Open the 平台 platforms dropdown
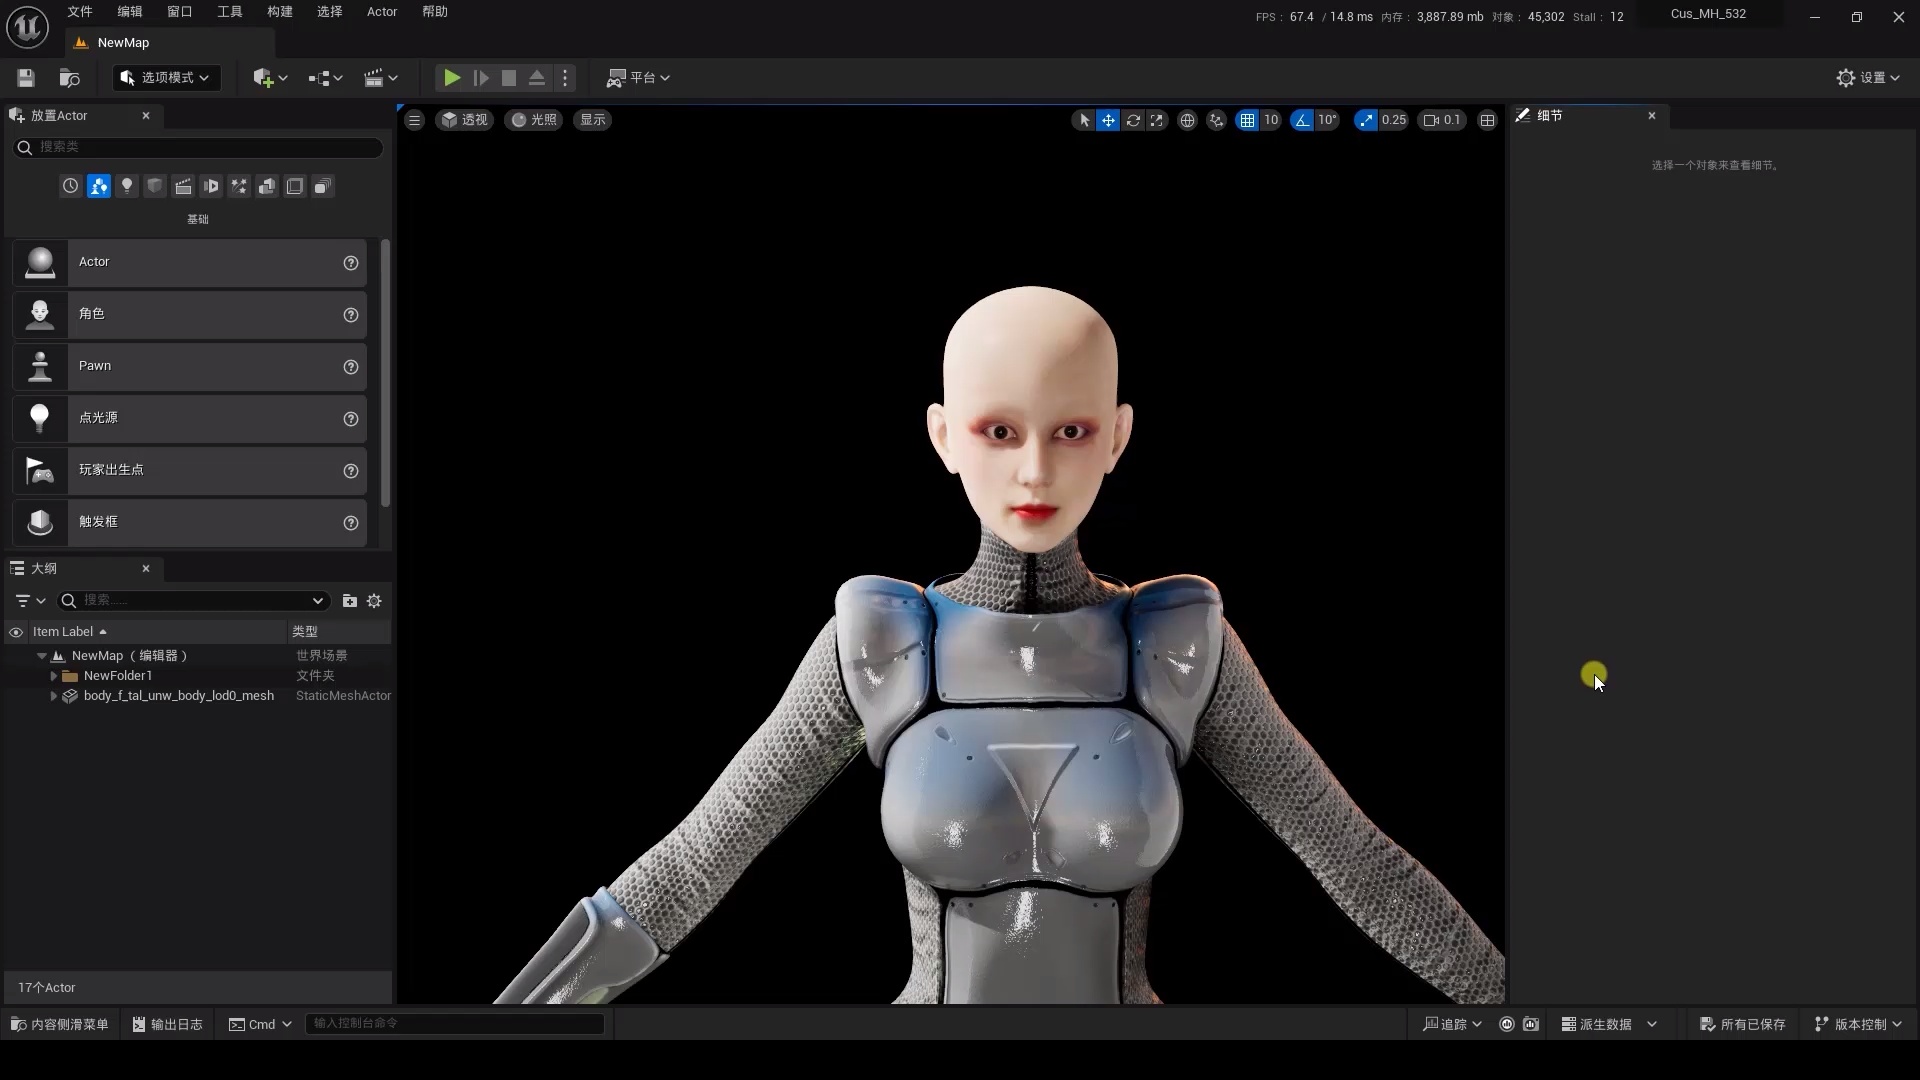 point(638,78)
